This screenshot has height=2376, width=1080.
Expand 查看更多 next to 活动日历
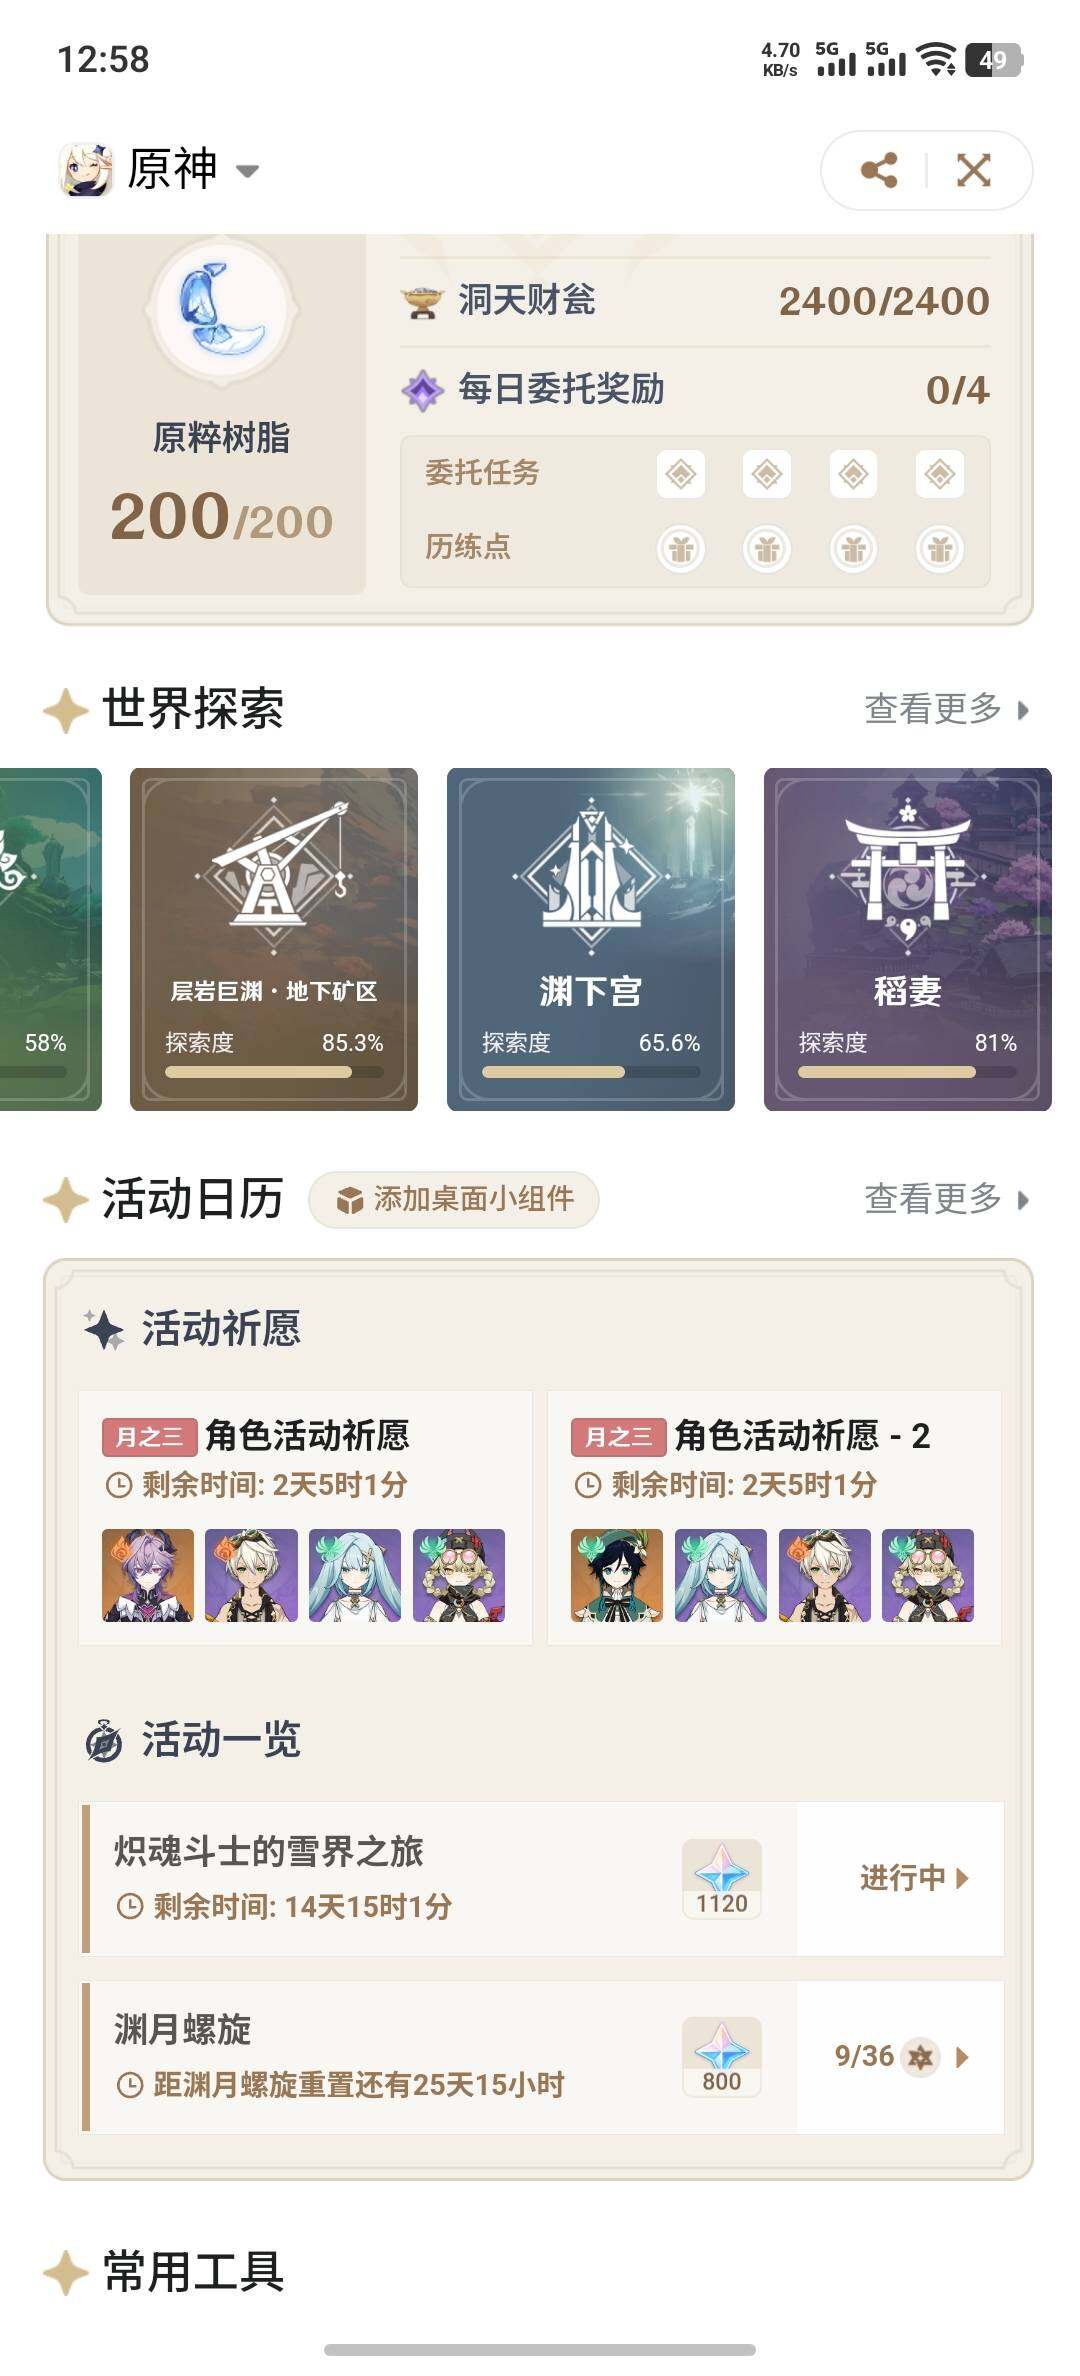tap(946, 1198)
